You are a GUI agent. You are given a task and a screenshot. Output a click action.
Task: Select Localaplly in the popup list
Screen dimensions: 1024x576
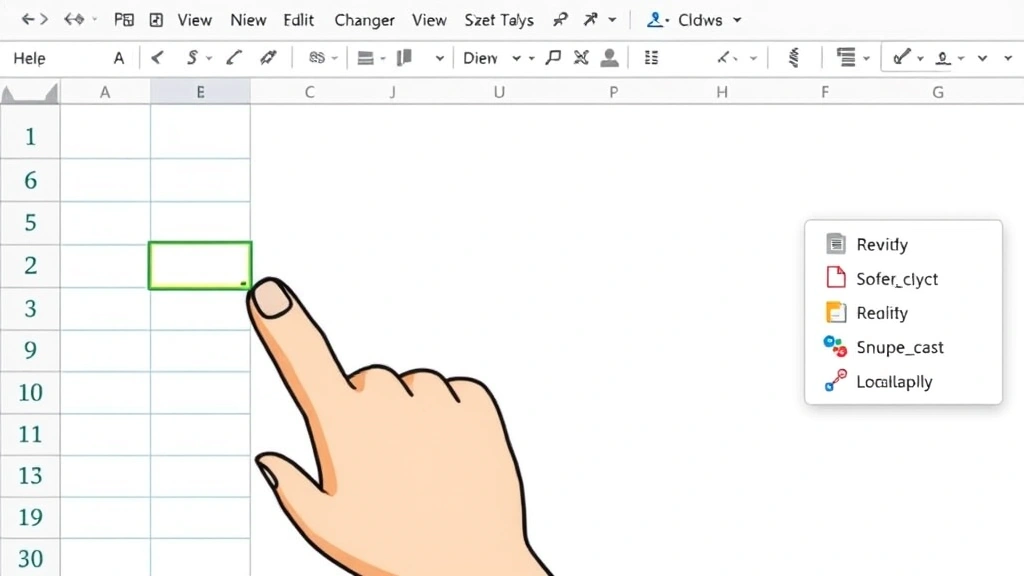(x=894, y=382)
